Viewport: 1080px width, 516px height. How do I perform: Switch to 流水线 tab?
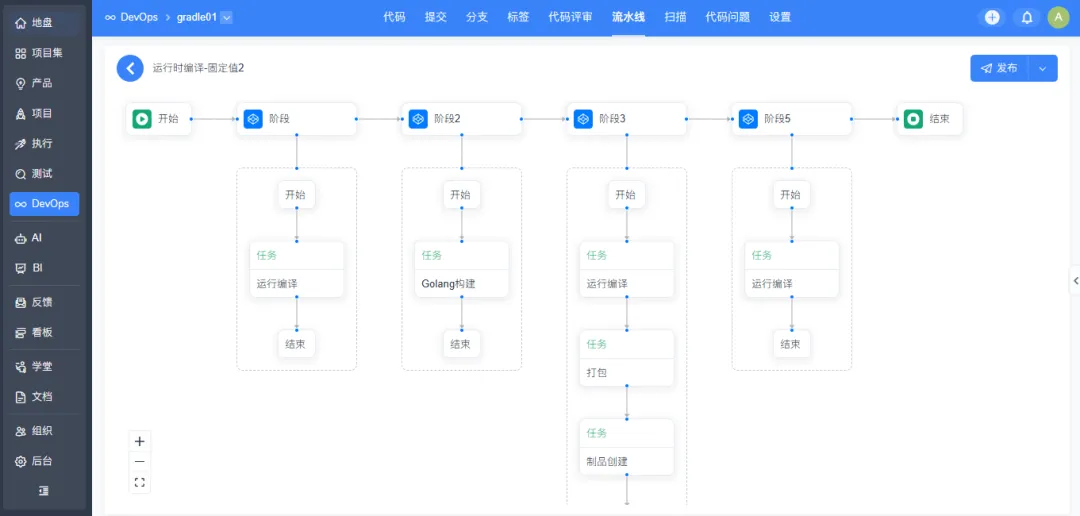pos(628,18)
